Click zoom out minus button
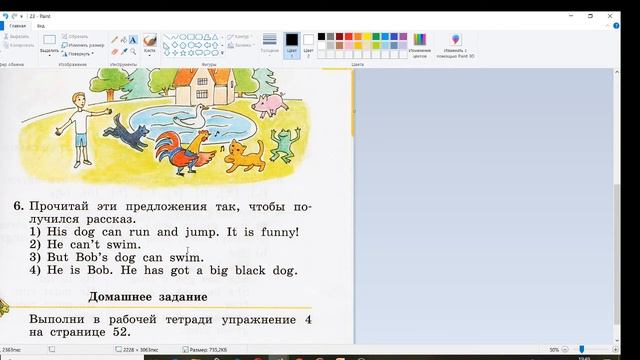 (x=565, y=349)
